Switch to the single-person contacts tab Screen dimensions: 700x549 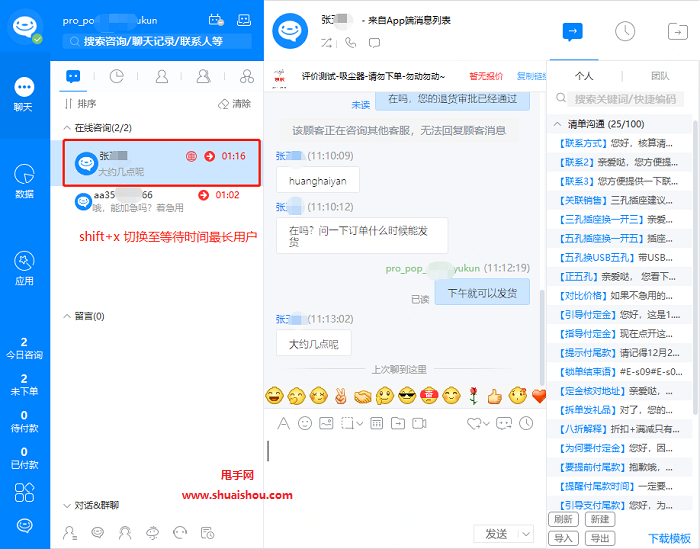coord(162,76)
